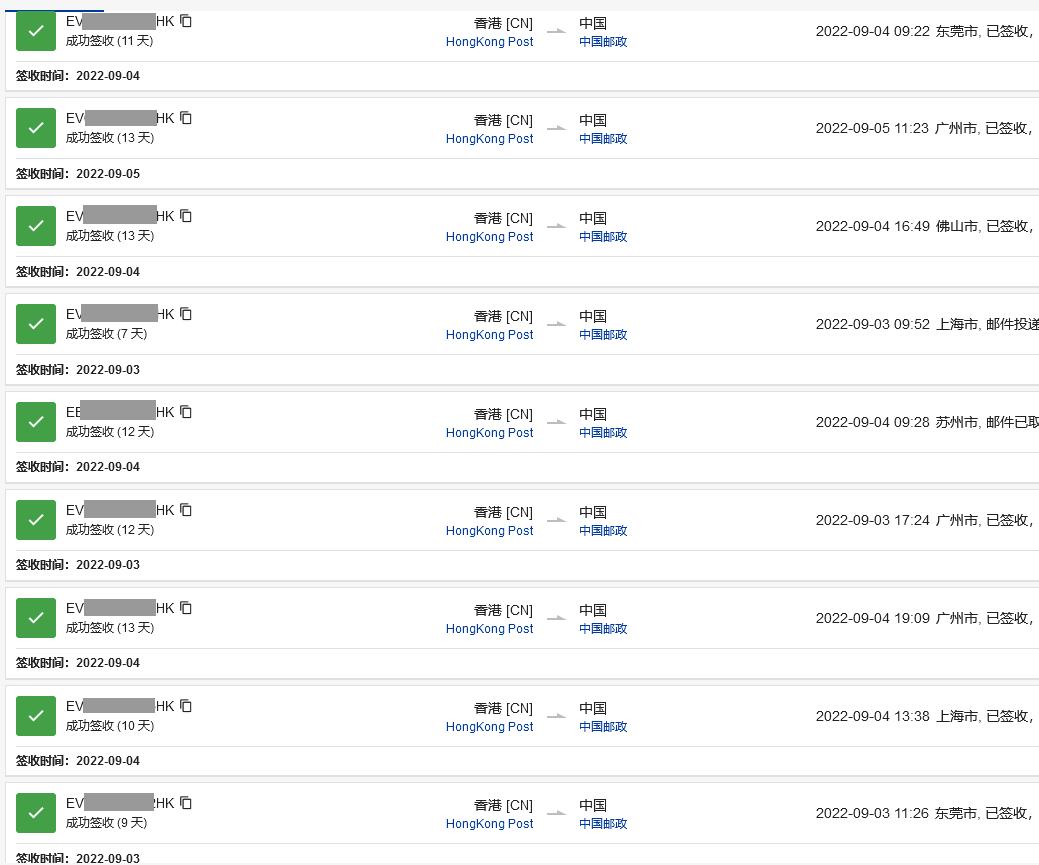Open 中国邮政 link for the 11-day parcel
This screenshot has width=1039, height=865.
603,42
